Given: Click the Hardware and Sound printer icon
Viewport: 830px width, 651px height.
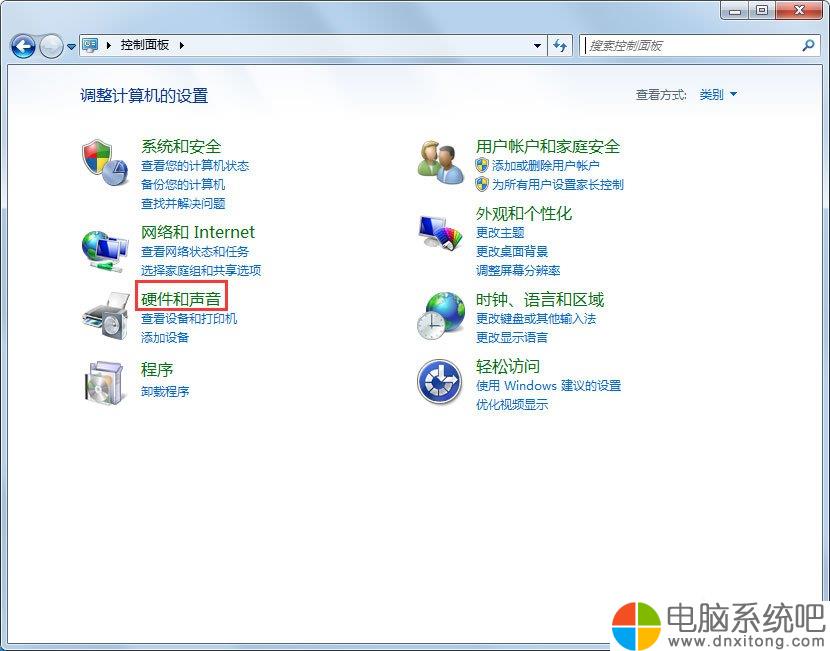Looking at the screenshot, I should [106, 317].
